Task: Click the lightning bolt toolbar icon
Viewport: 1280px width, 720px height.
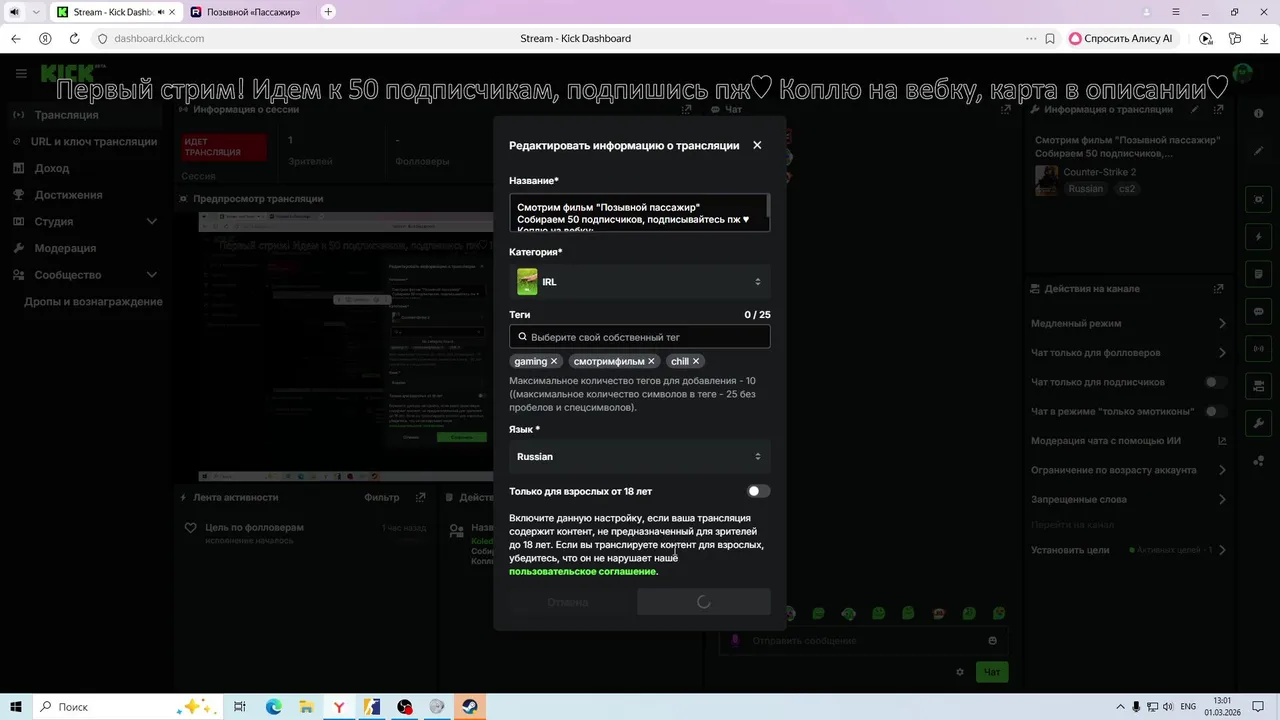Action: [1258, 237]
